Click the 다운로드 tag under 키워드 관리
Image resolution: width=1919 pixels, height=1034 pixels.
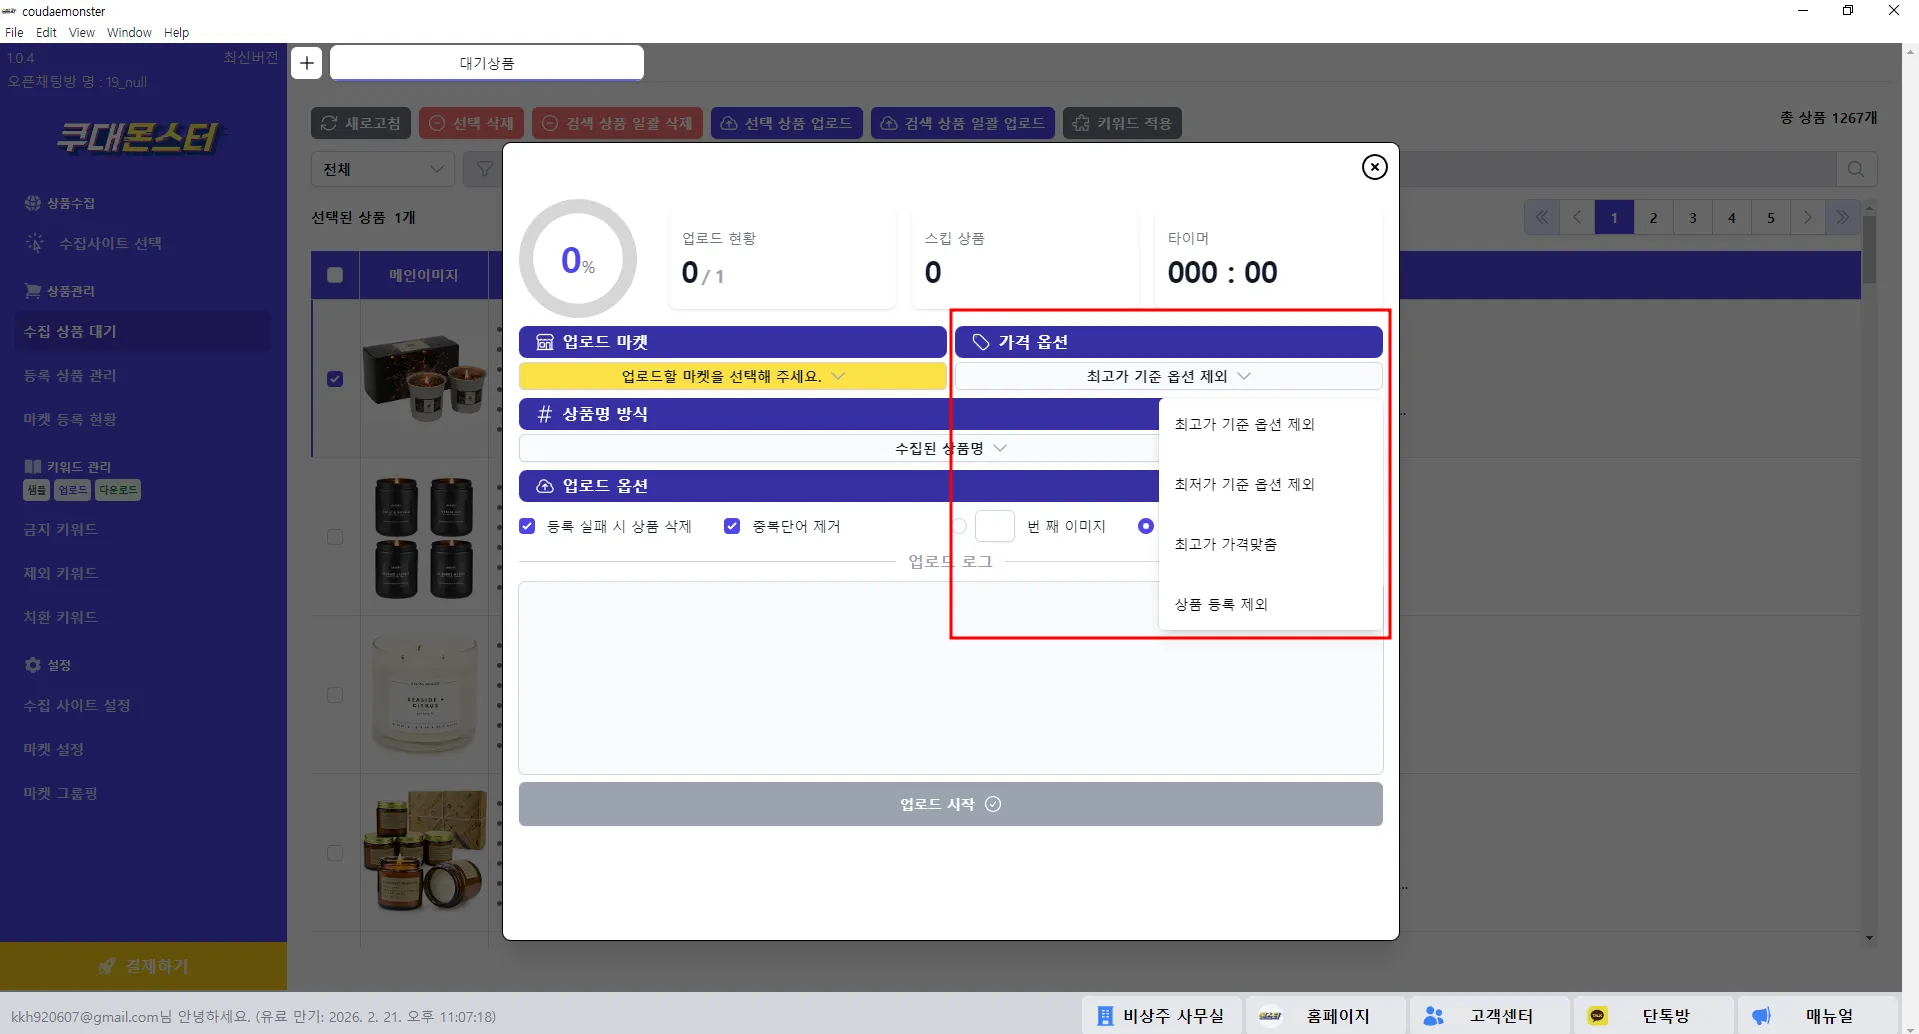(118, 490)
